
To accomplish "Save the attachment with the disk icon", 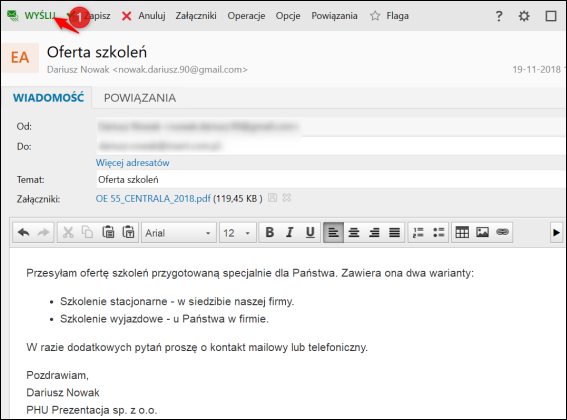I will click(273, 198).
